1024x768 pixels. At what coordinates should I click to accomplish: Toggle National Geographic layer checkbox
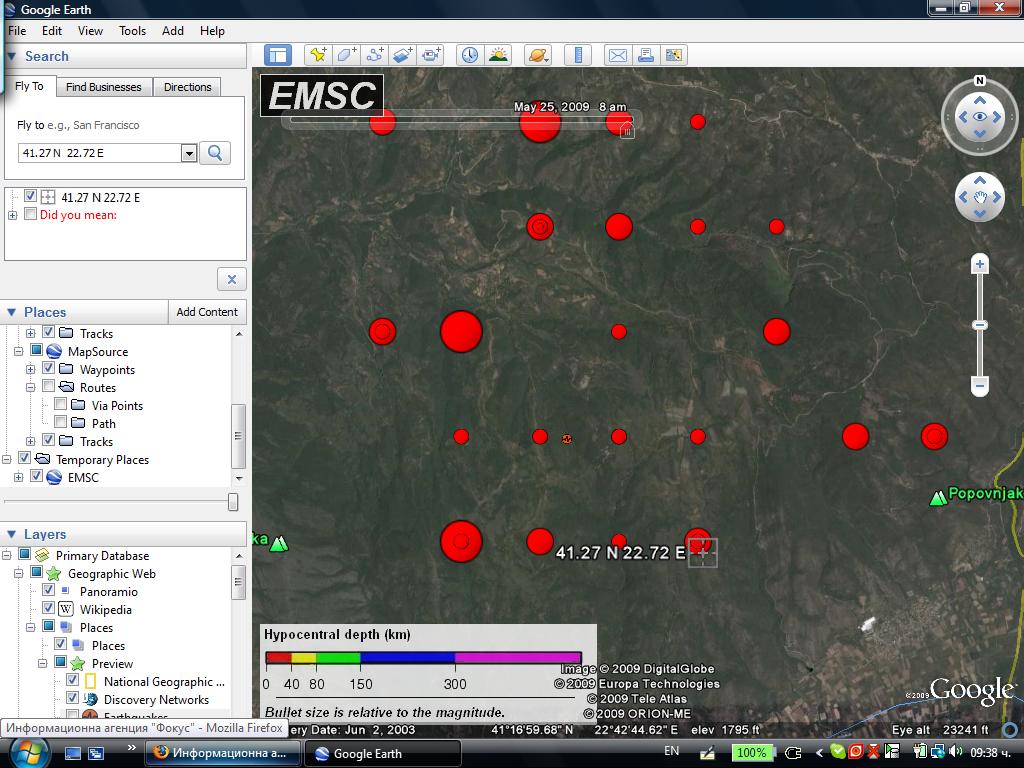72,680
